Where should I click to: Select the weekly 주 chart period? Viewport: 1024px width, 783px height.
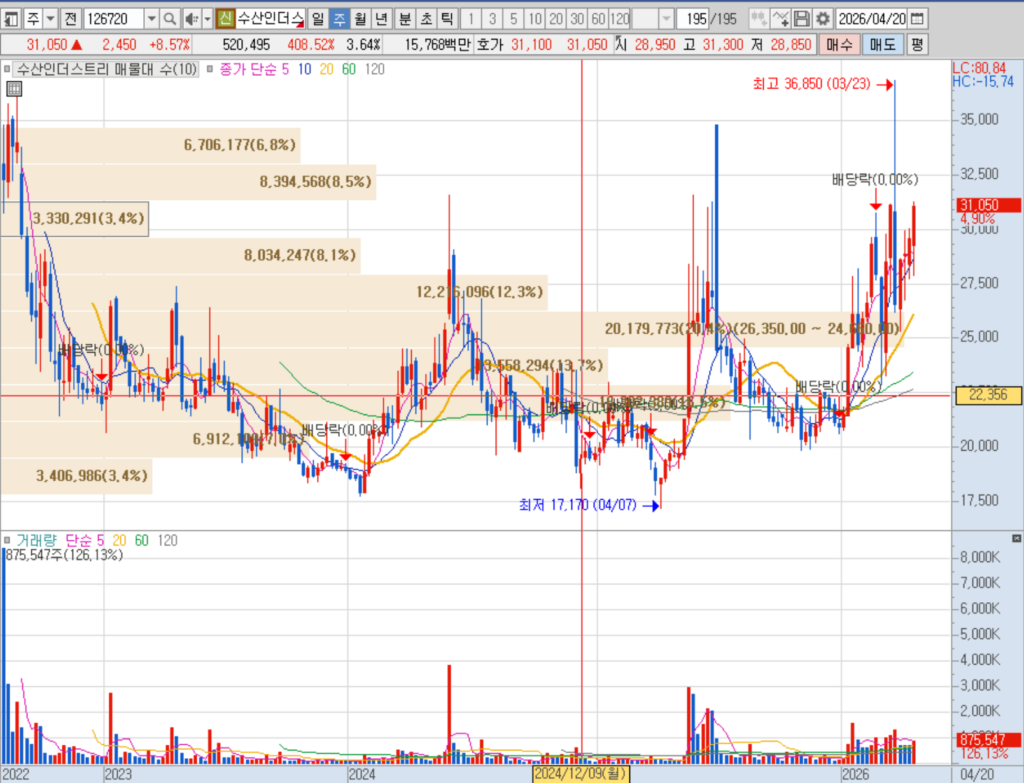[x=339, y=18]
